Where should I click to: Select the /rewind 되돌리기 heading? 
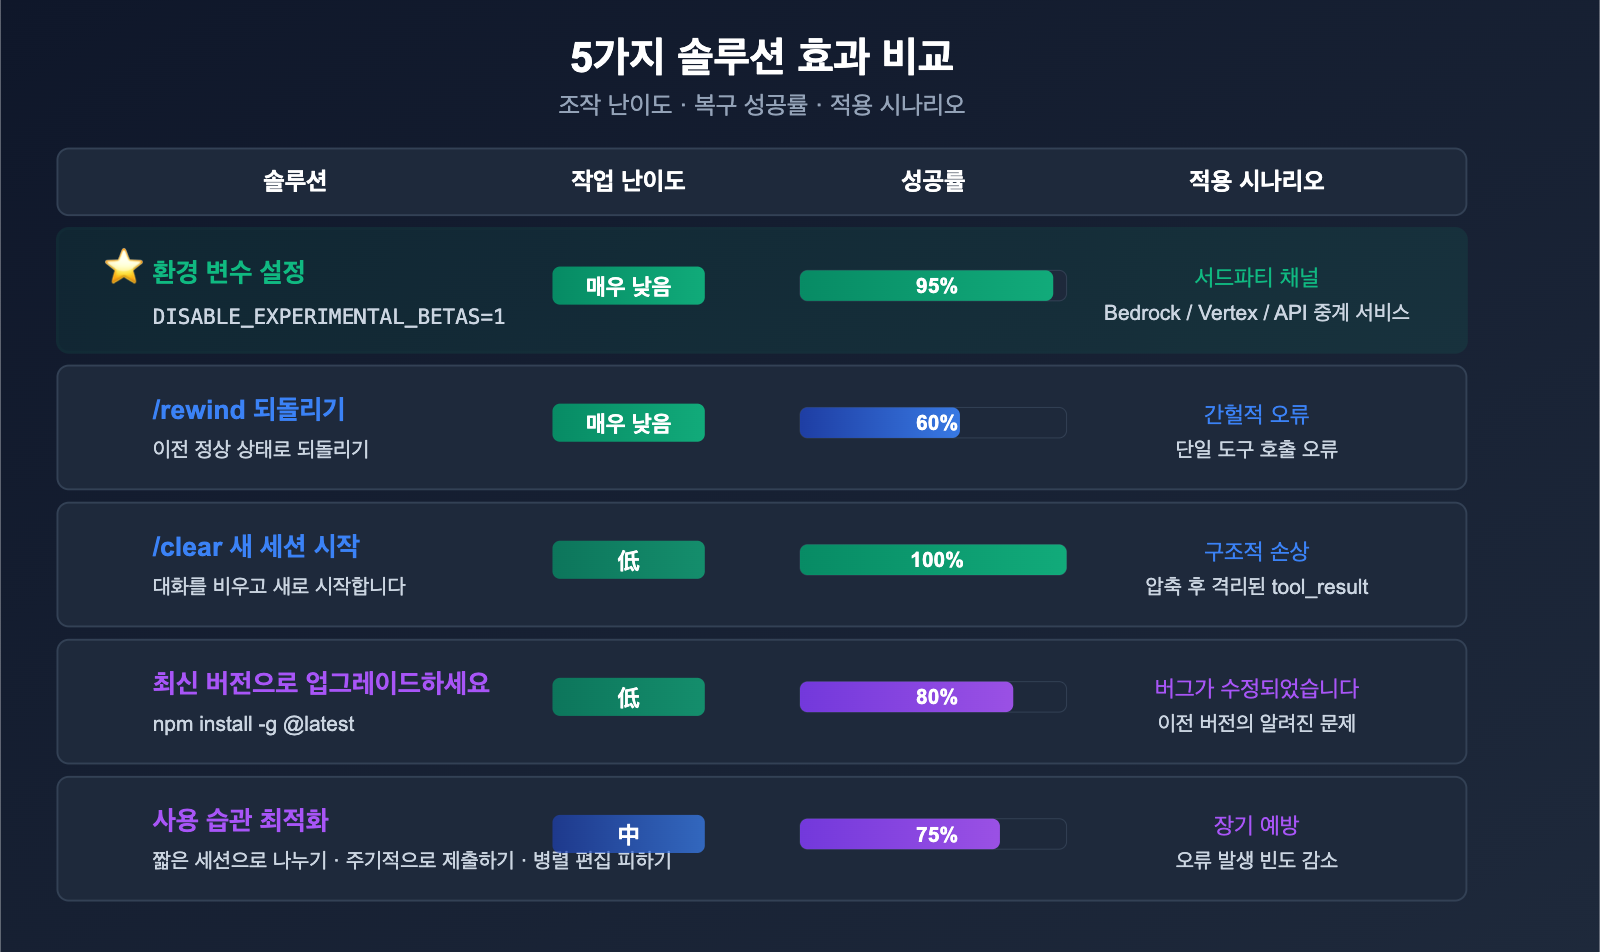tap(249, 410)
